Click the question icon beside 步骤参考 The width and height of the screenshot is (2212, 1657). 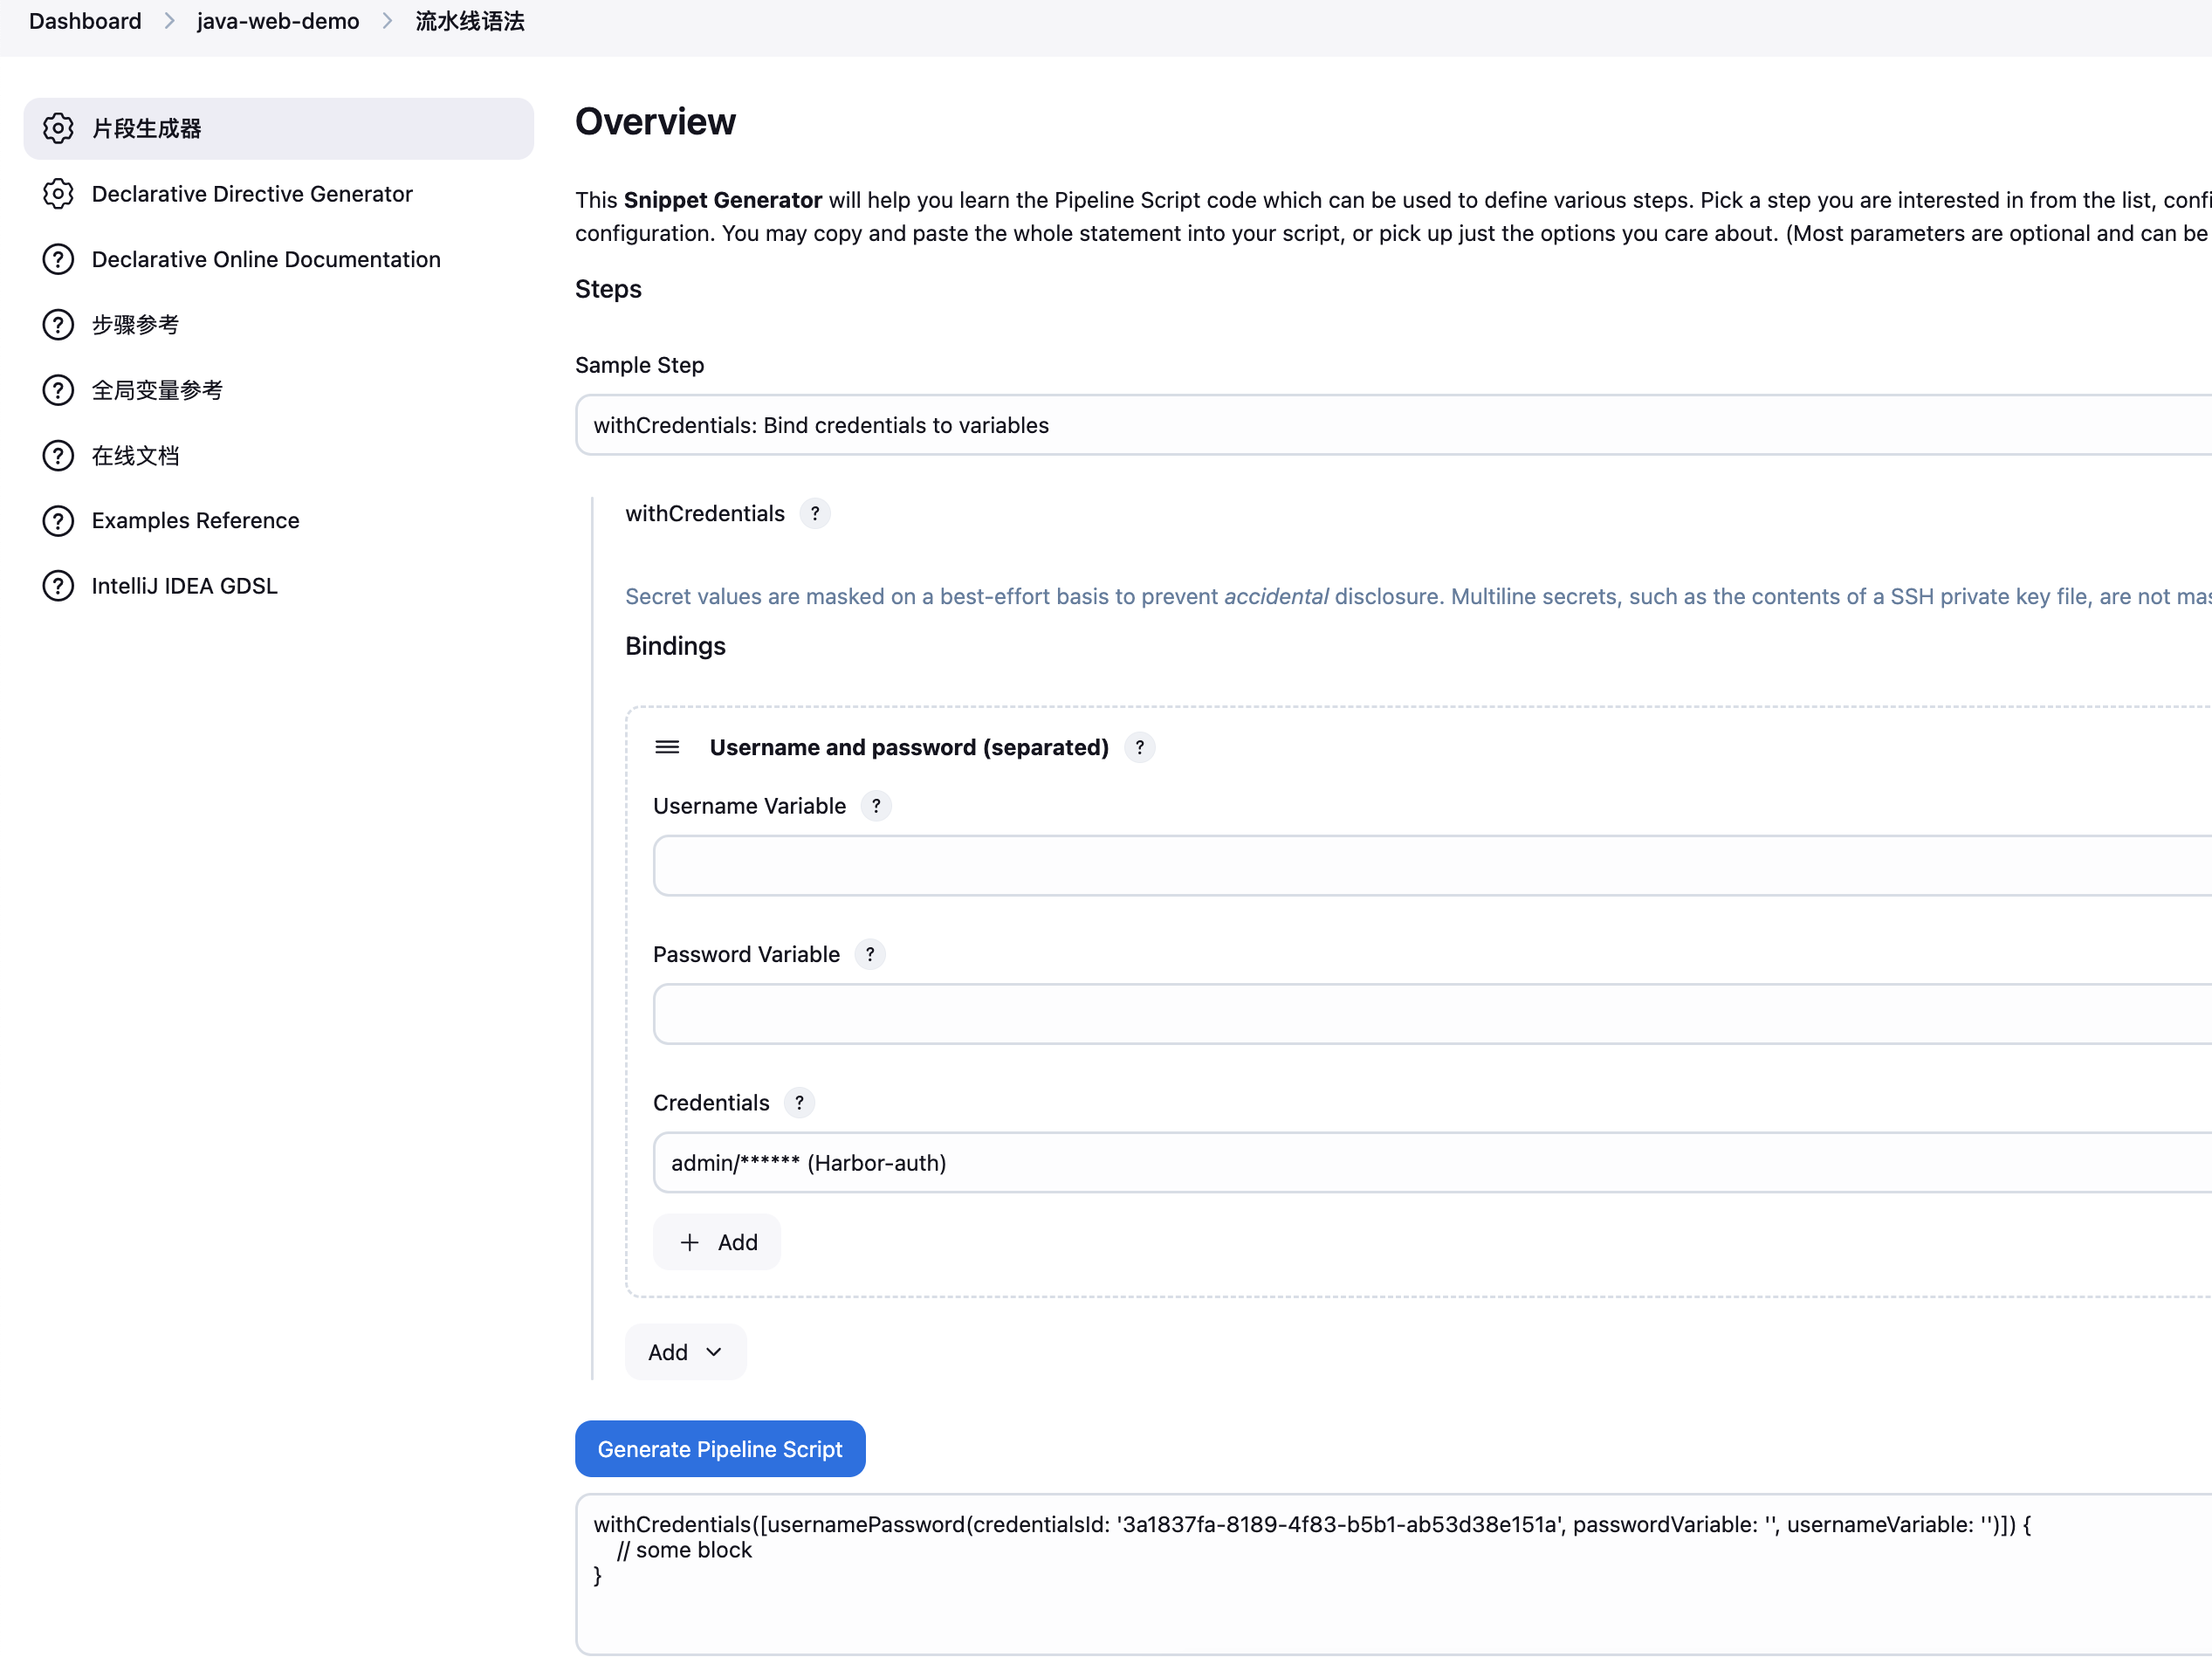pyautogui.click(x=58, y=325)
